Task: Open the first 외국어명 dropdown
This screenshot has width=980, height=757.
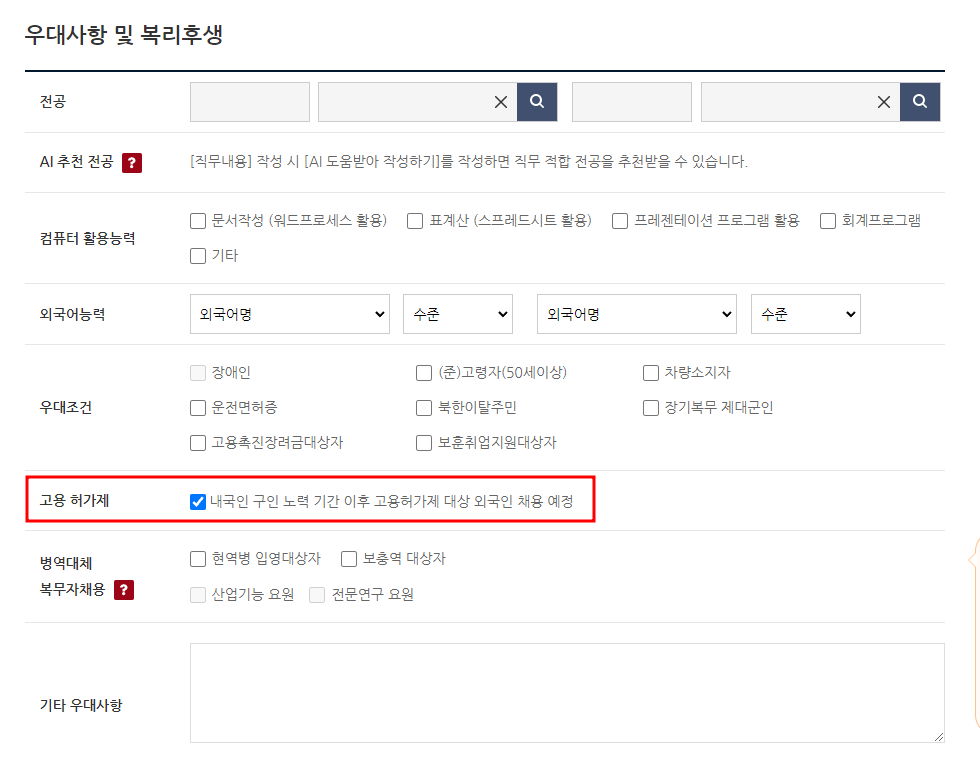Action: (289, 313)
